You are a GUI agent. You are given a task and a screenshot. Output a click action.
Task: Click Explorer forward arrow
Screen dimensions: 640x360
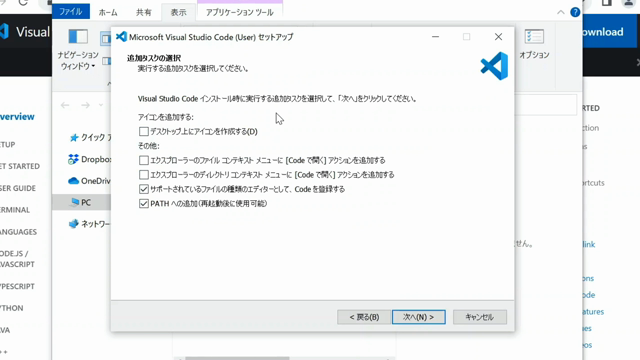pyautogui.click(x=85, y=105)
